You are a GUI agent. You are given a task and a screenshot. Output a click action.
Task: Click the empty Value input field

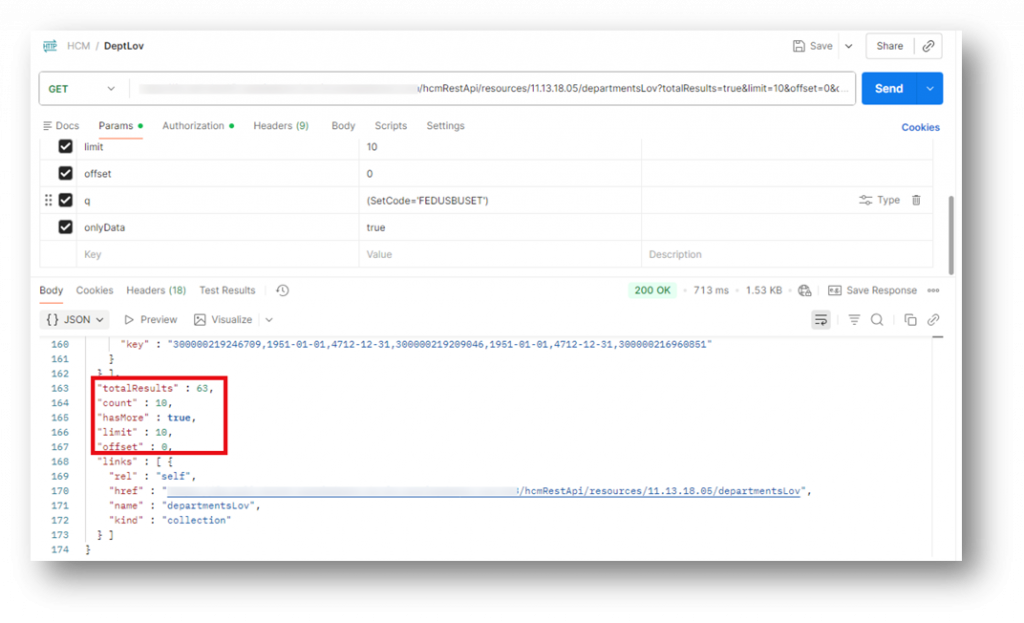(x=500, y=254)
